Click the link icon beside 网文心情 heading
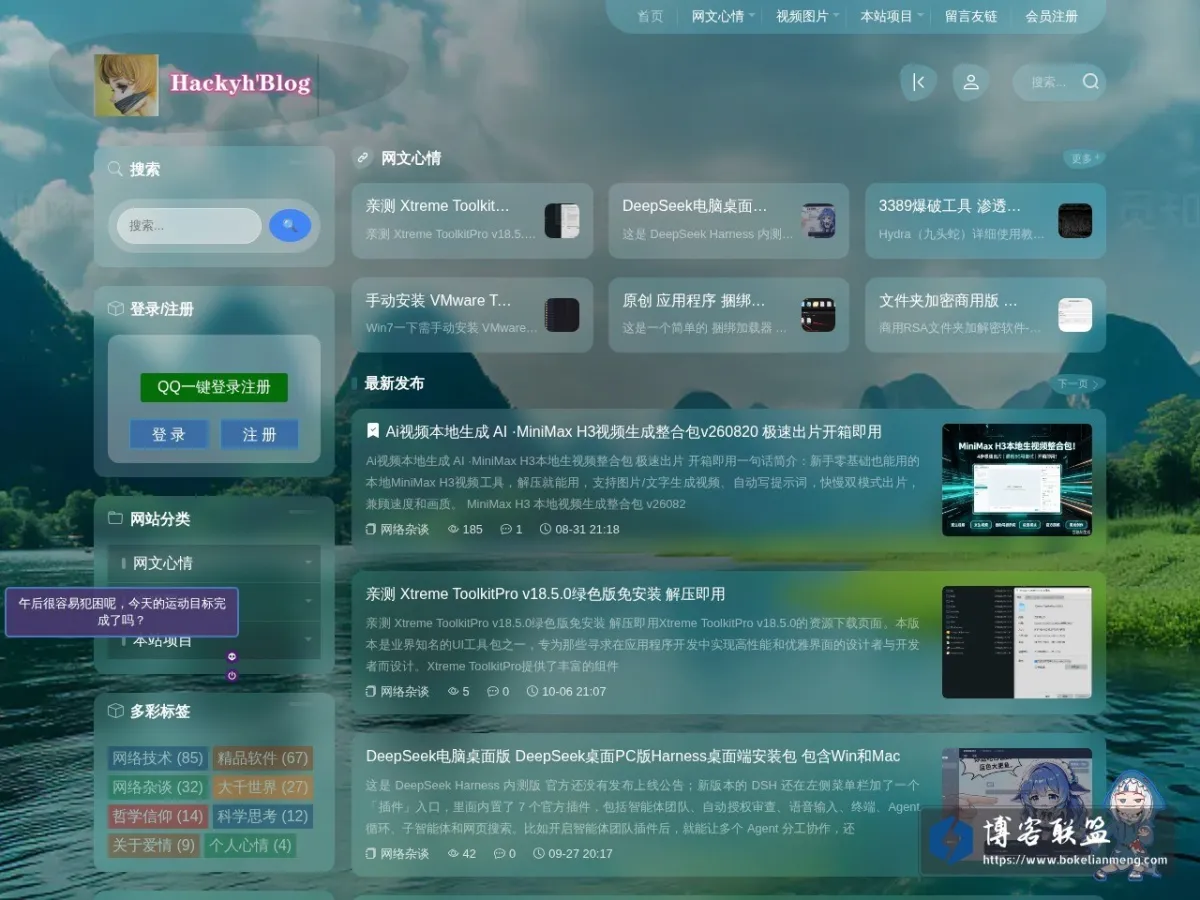The image size is (1200, 900). [362, 158]
